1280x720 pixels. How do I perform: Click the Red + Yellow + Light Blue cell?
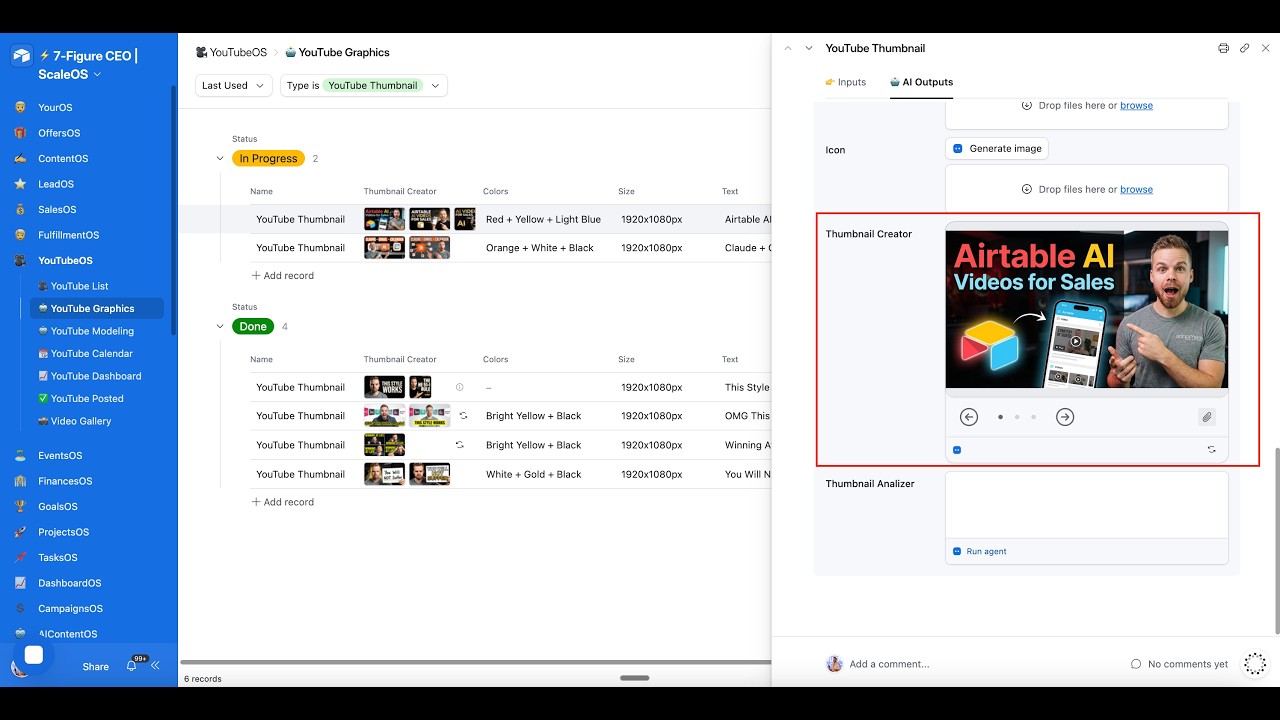(543, 219)
